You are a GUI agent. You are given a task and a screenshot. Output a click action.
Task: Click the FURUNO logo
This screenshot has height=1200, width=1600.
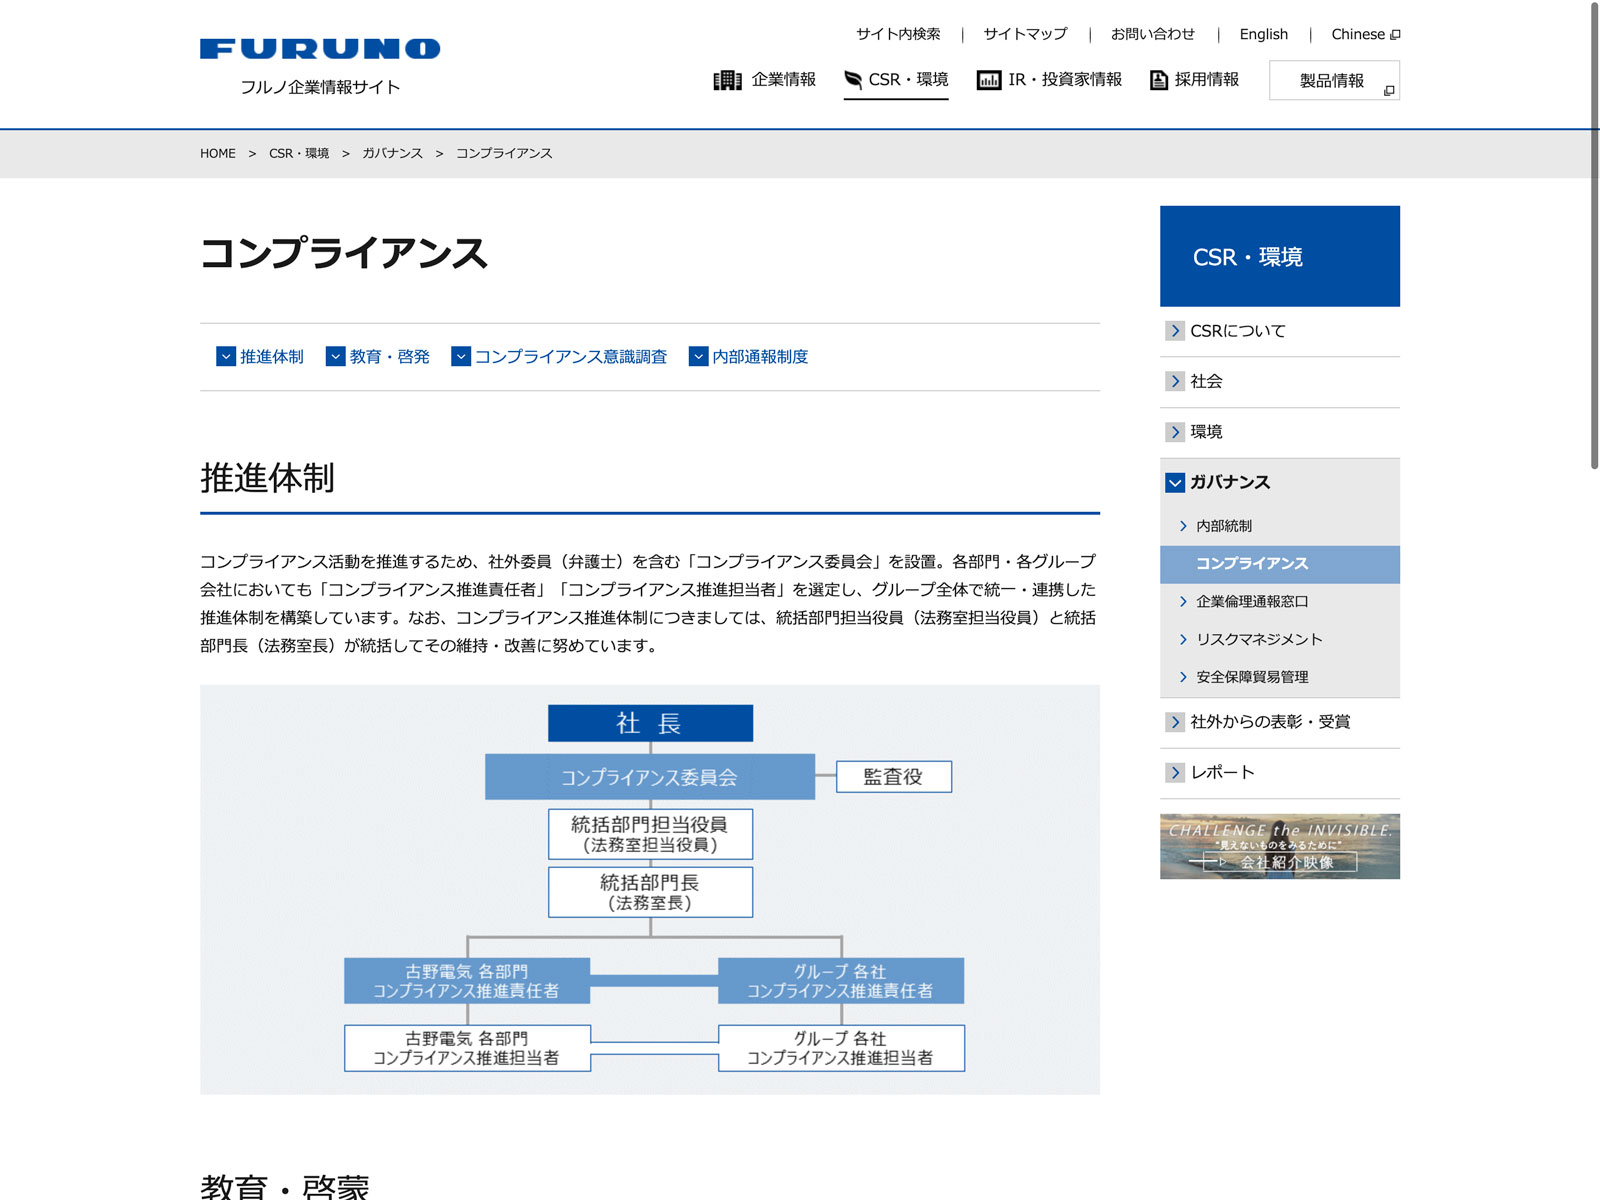320,49
